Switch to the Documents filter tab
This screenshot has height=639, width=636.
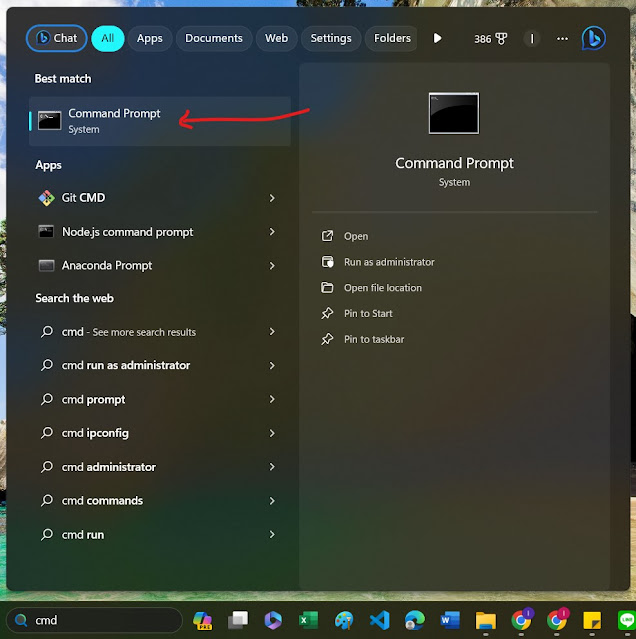tap(214, 38)
